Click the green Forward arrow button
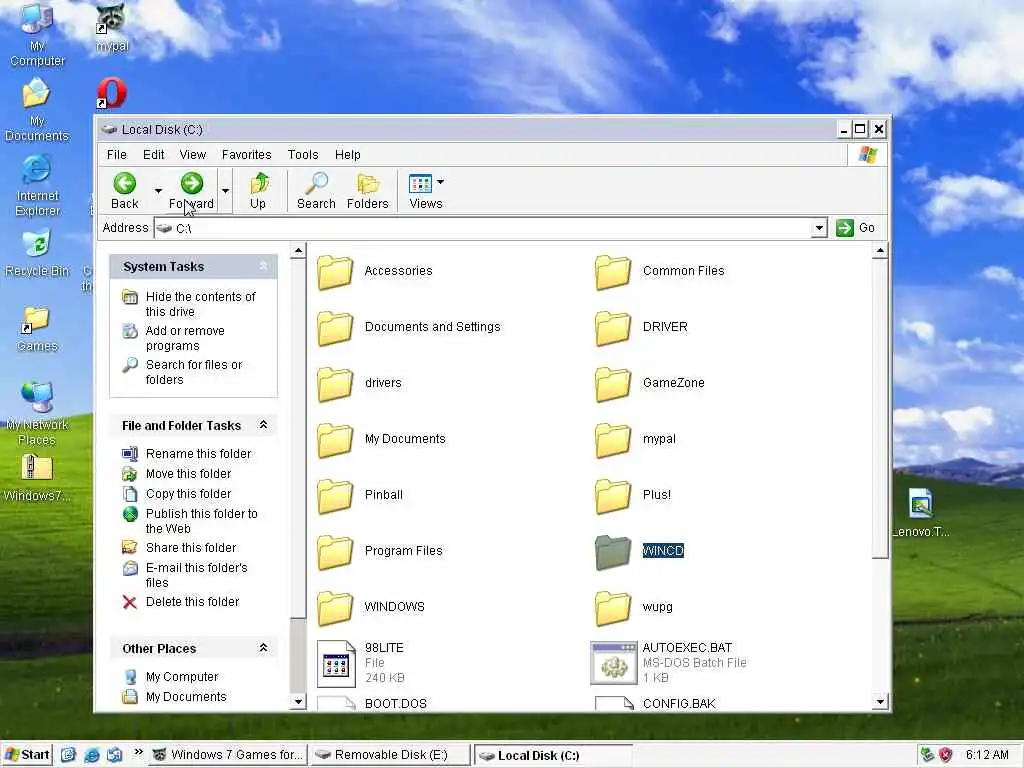The image size is (1024, 768). (x=191, y=191)
